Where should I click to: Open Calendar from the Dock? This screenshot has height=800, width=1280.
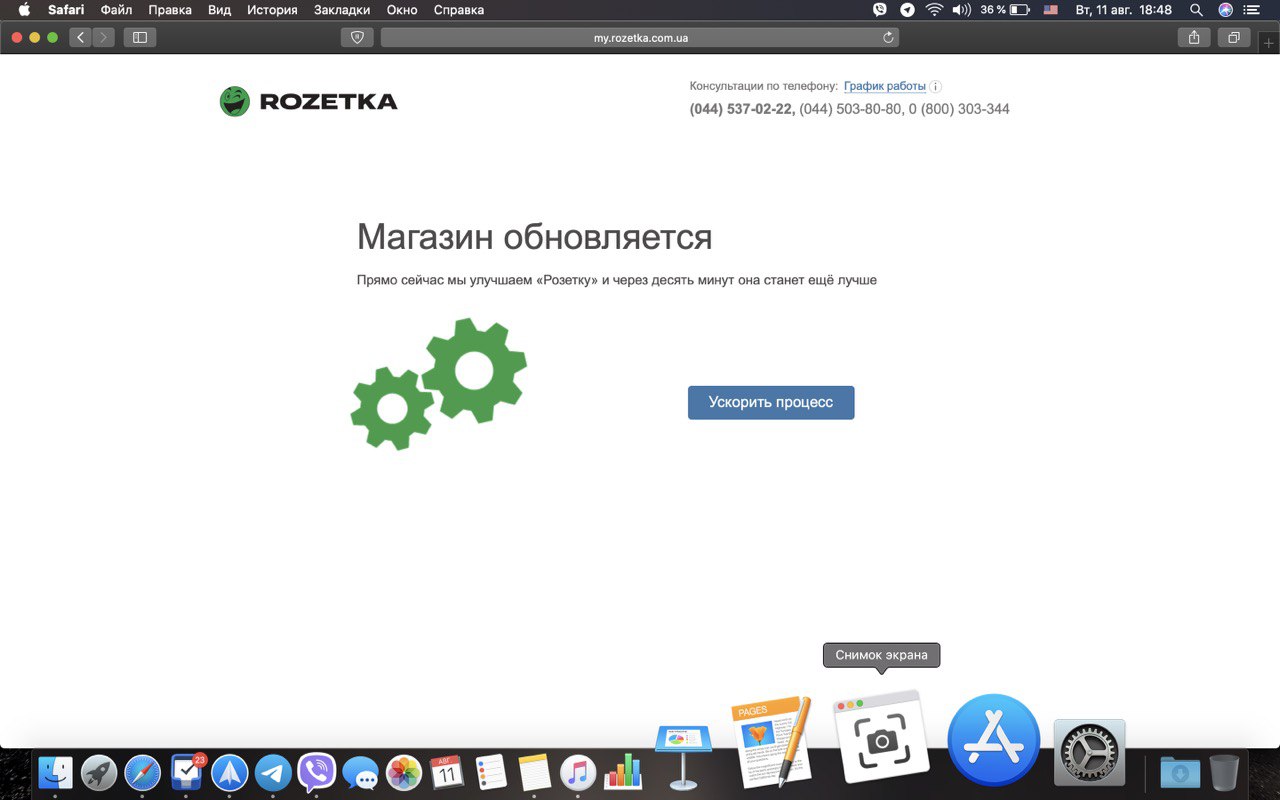[x=447, y=772]
